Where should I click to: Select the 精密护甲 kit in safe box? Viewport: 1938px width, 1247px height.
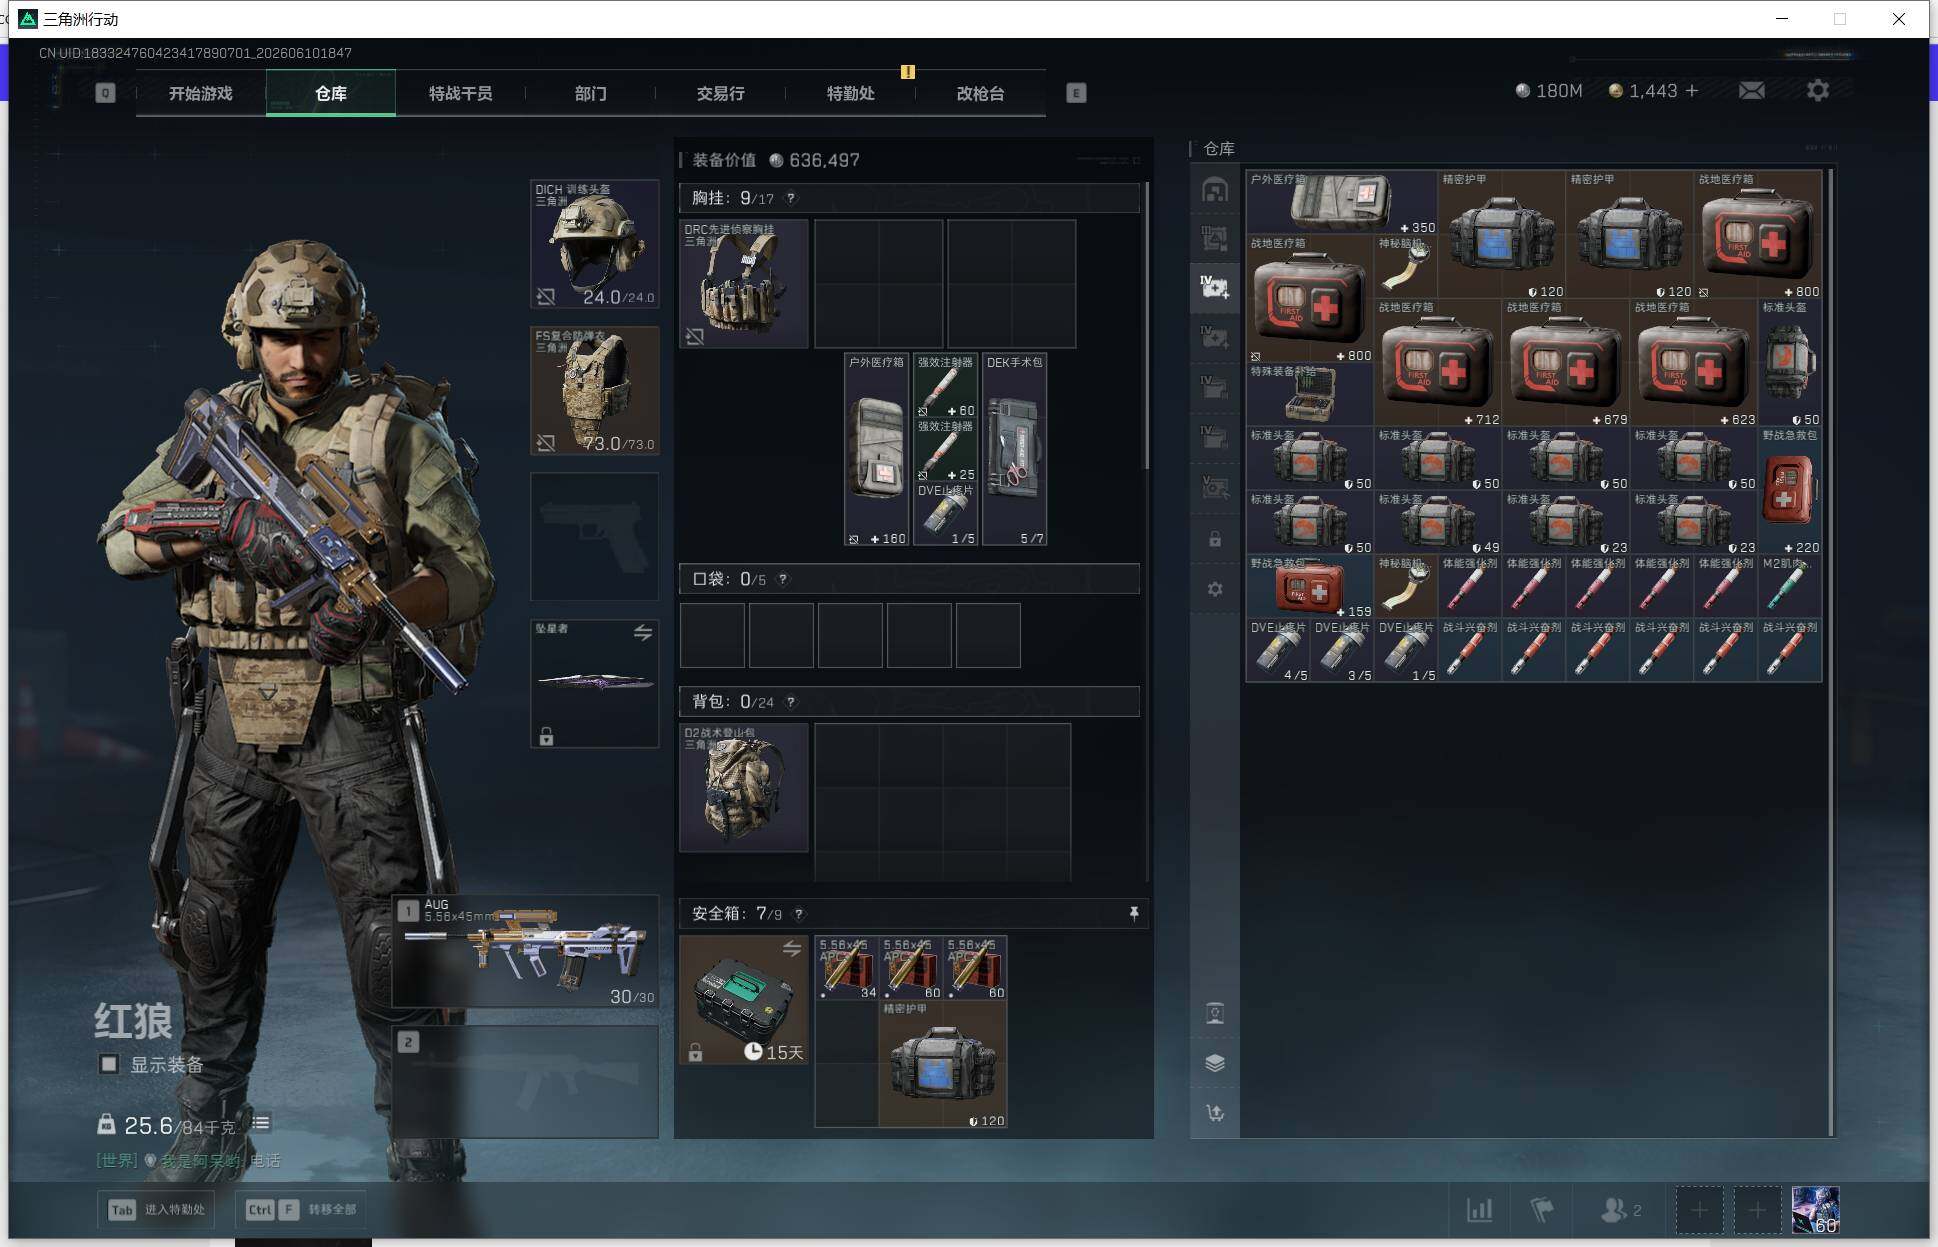(x=943, y=1065)
